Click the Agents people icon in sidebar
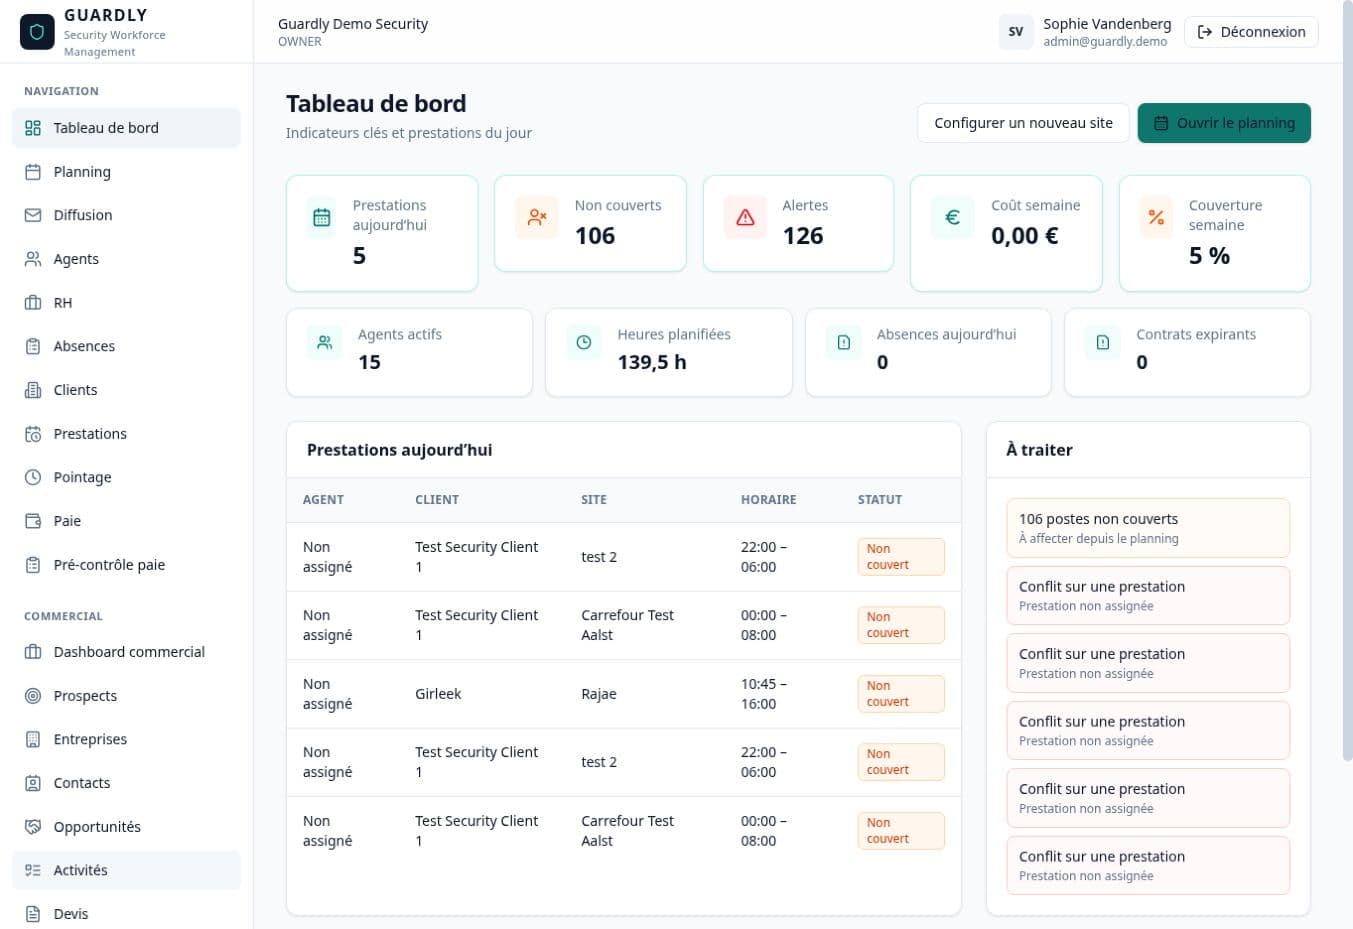The width and height of the screenshot is (1353, 929). coord(33,259)
